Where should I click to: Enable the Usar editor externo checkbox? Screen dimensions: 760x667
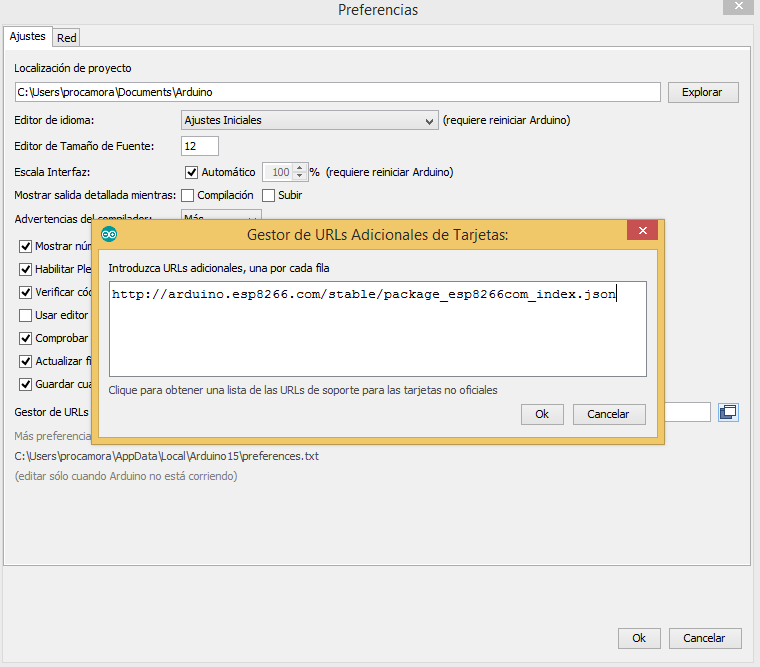pyautogui.click(x=26, y=316)
